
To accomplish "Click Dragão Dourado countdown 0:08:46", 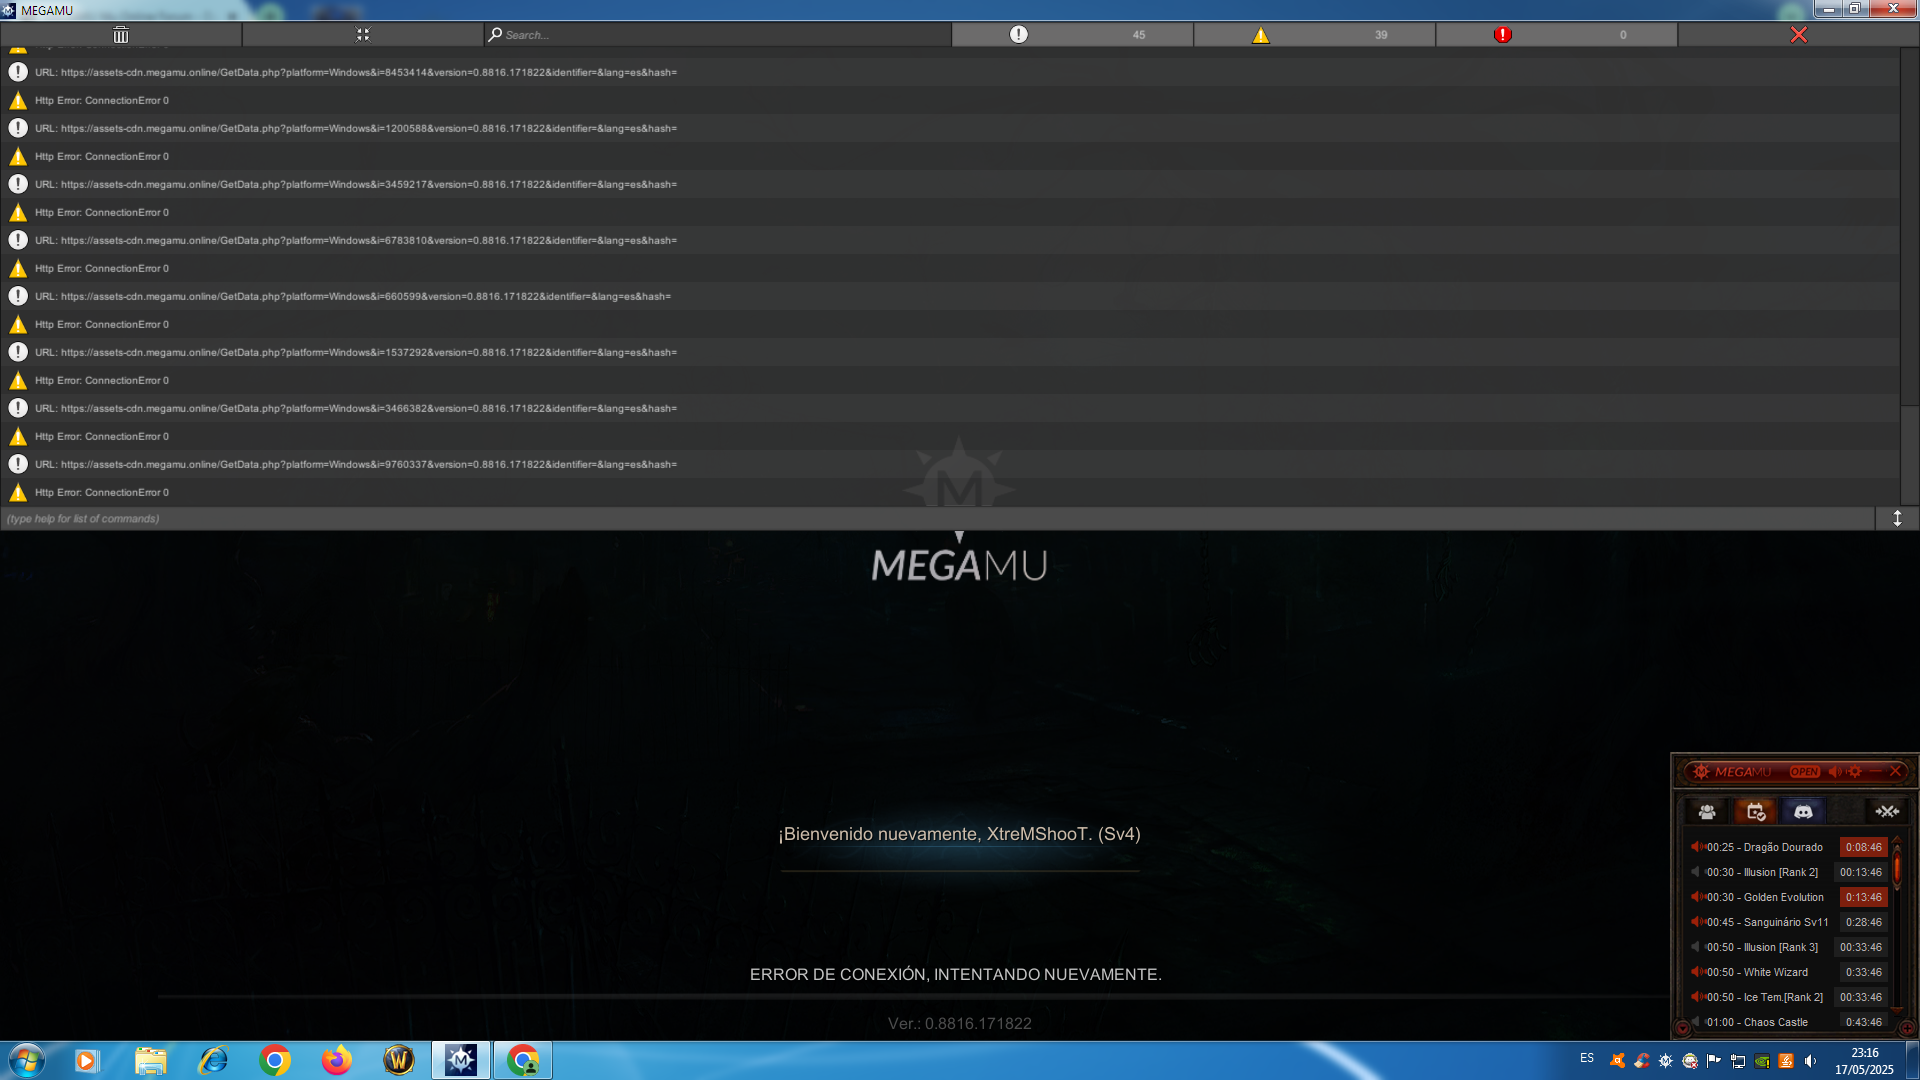I will 1863,847.
